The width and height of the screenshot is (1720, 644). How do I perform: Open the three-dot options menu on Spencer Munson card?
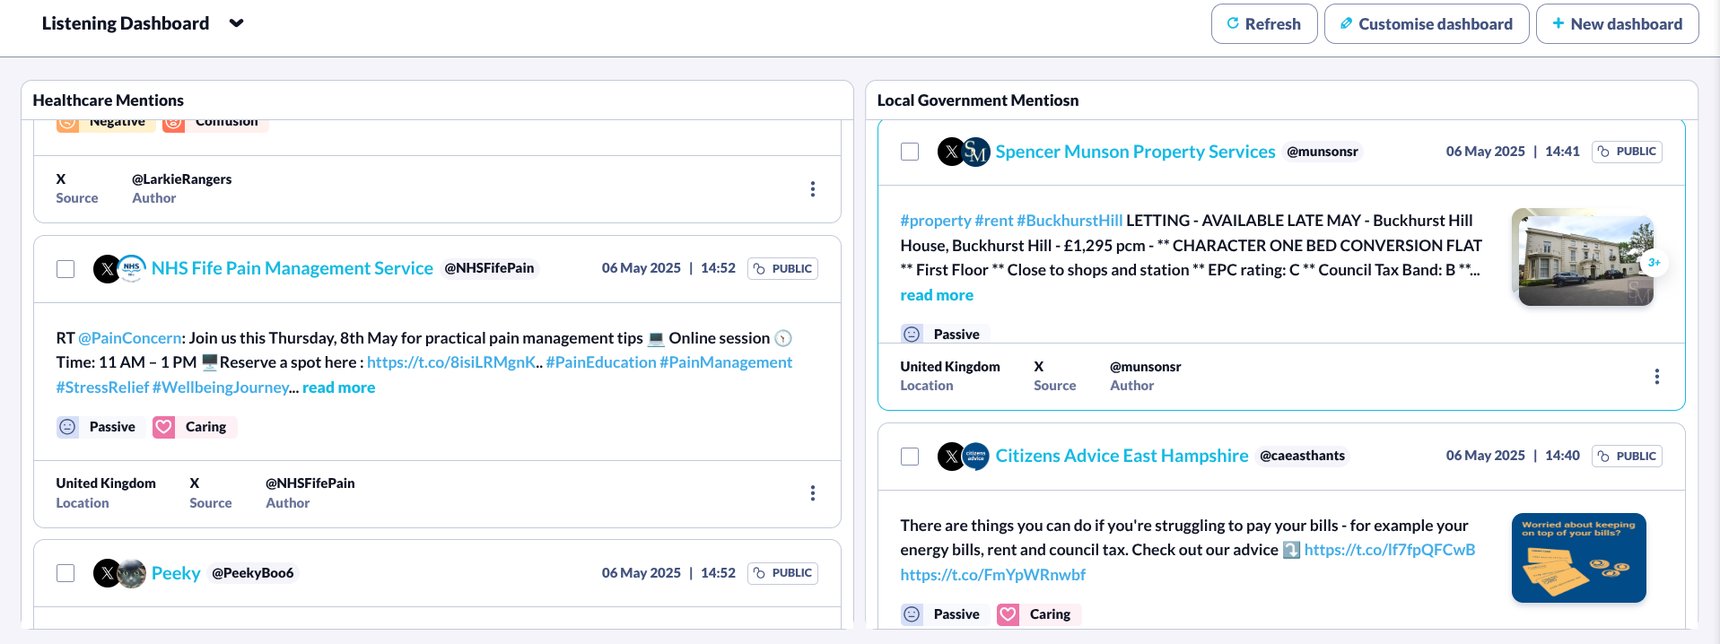pos(1657,376)
